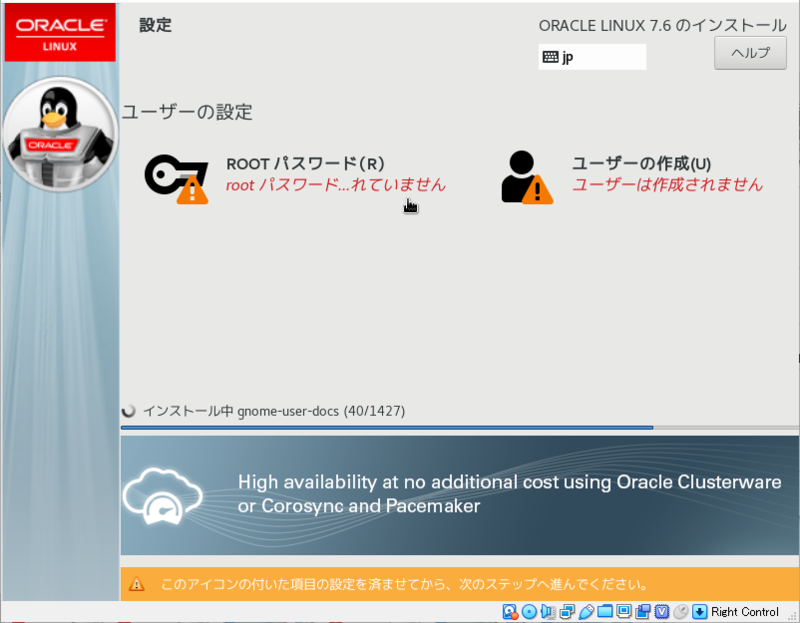Screen dimensions: 800x623
Task: Click the VirtualBox display monitor icon
Action: pos(623,611)
